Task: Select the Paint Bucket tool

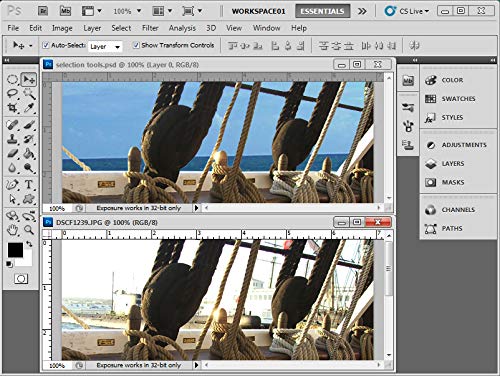Action: click(x=29, y=153)
